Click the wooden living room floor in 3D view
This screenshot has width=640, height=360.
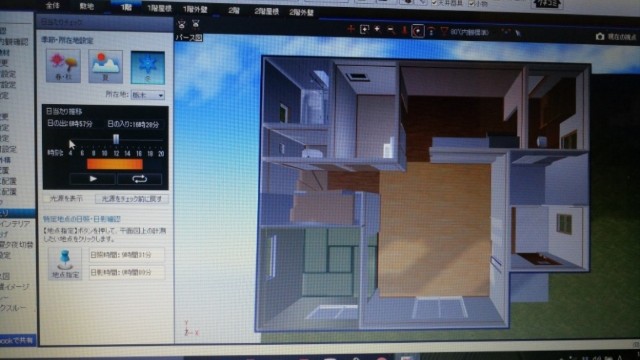435,229
